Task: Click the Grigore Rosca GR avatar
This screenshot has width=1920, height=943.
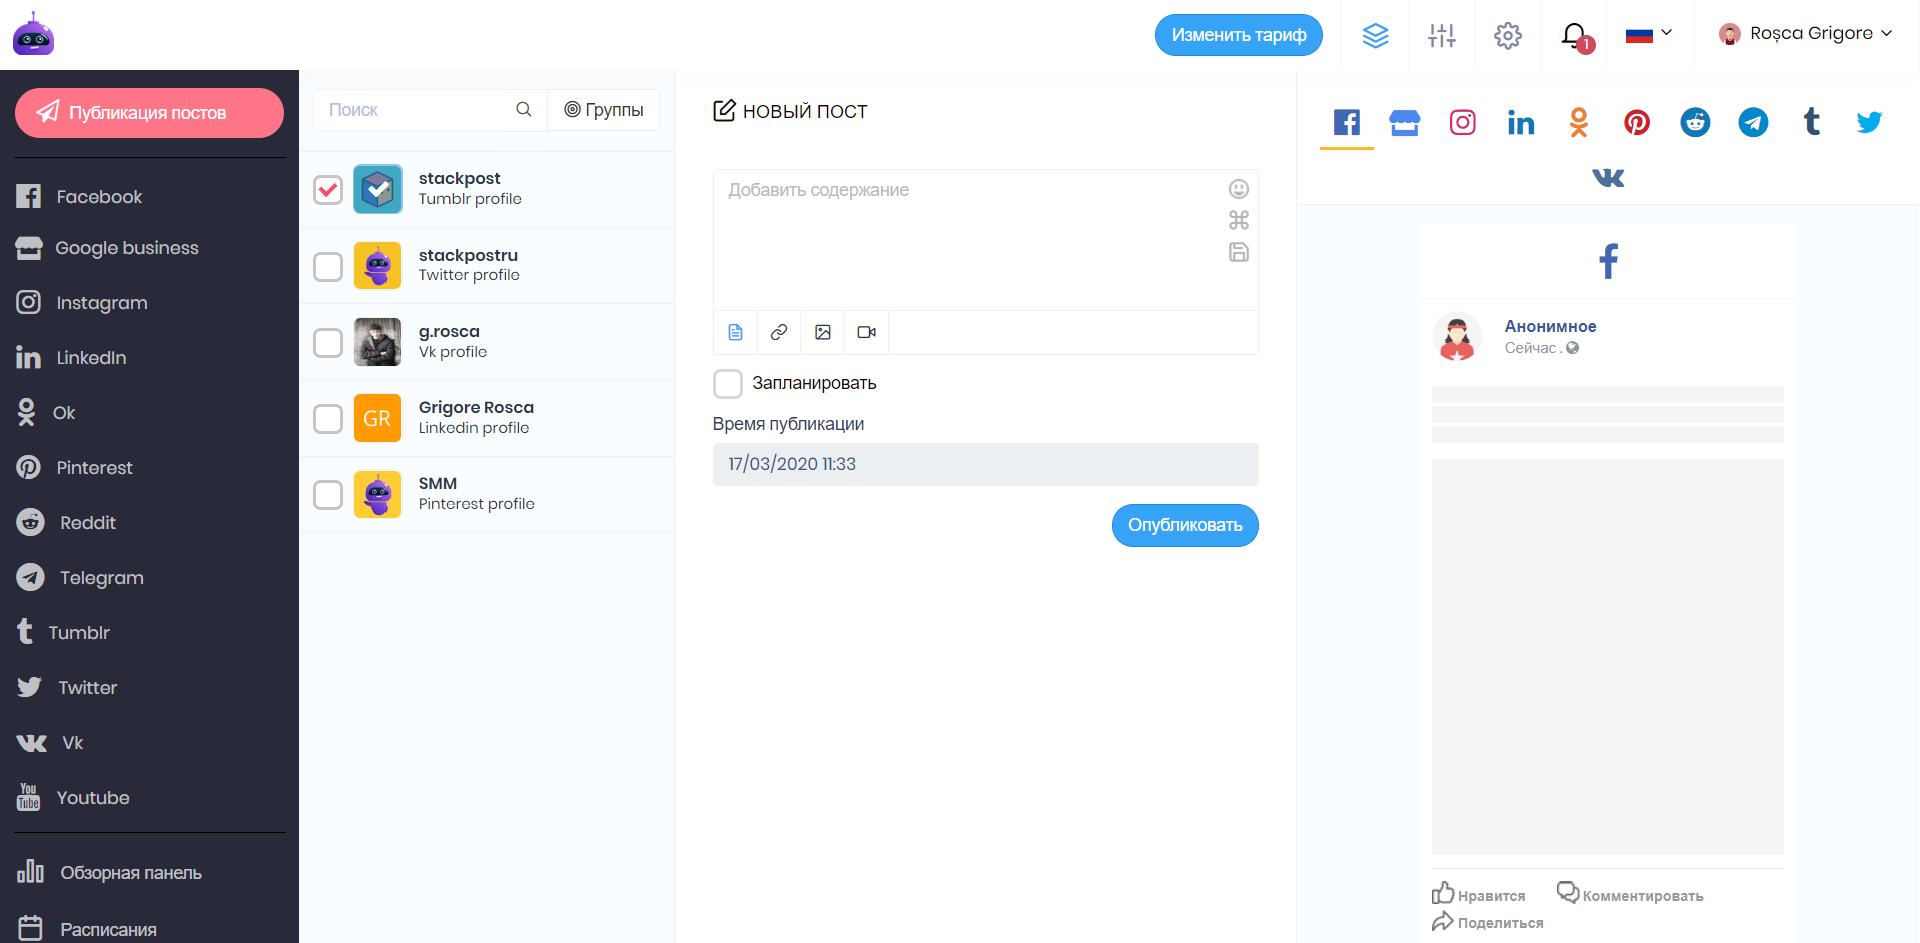Action: coord(378,418)
